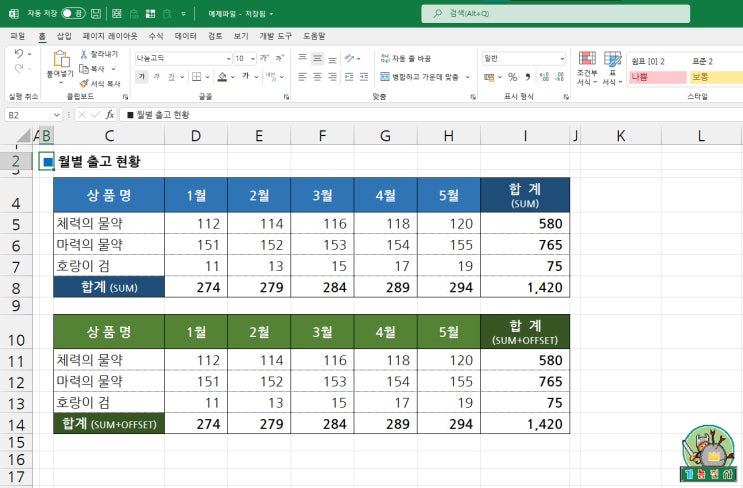Expand the 복사 copy options arrow
Screen dimensions: 743x488
tap(113, 69)
